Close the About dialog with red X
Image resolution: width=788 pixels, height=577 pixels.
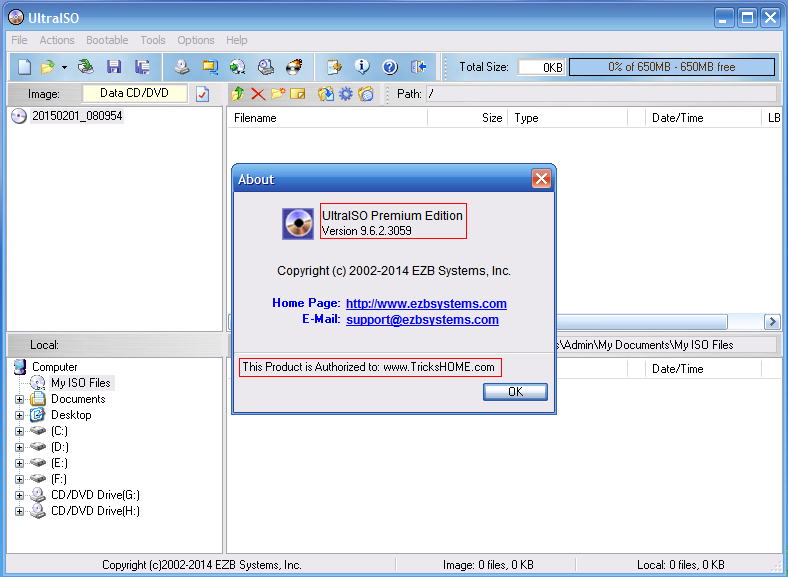[541, 178]
